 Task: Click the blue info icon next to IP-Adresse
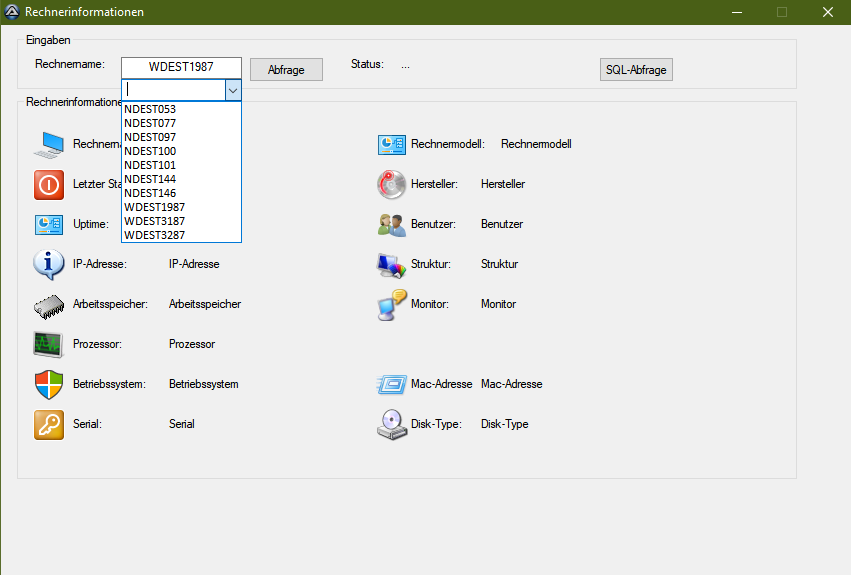48,264
